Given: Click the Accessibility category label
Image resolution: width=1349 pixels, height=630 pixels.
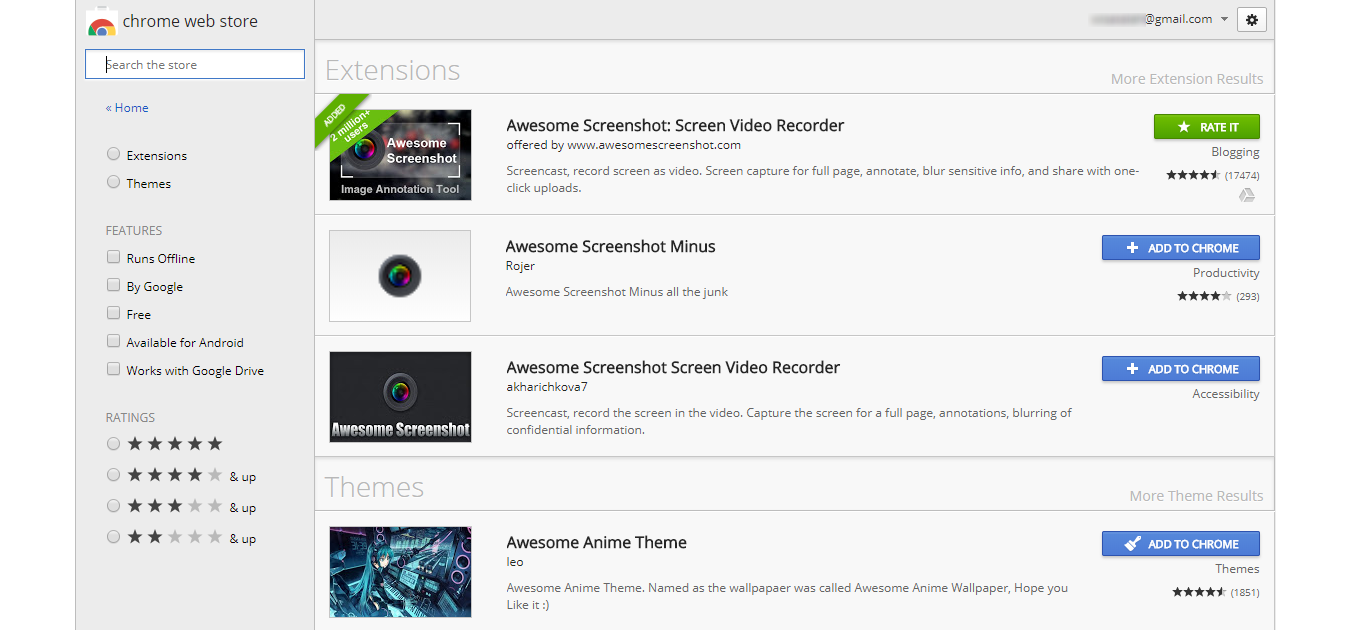Looking at the screenshot, I should [1226, 394].
